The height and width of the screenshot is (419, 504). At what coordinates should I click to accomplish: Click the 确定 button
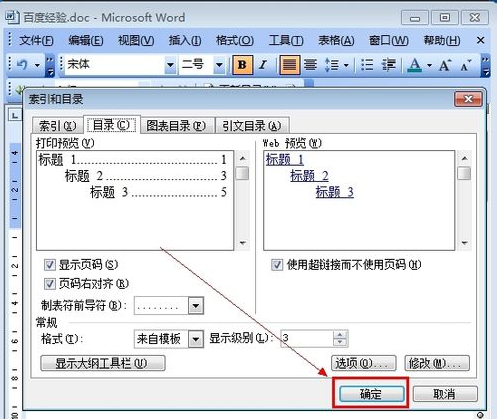[371, 394]
